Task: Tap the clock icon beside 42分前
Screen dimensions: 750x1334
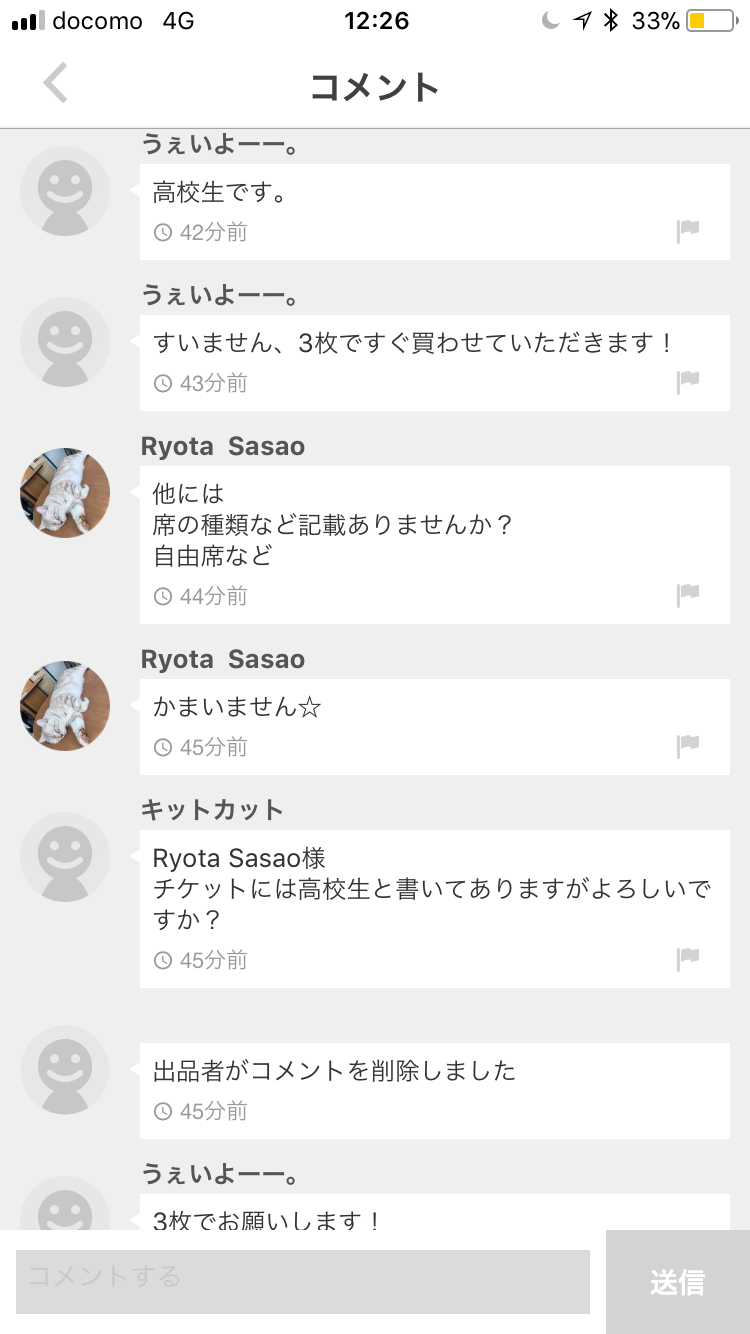Action: (163, 233)
